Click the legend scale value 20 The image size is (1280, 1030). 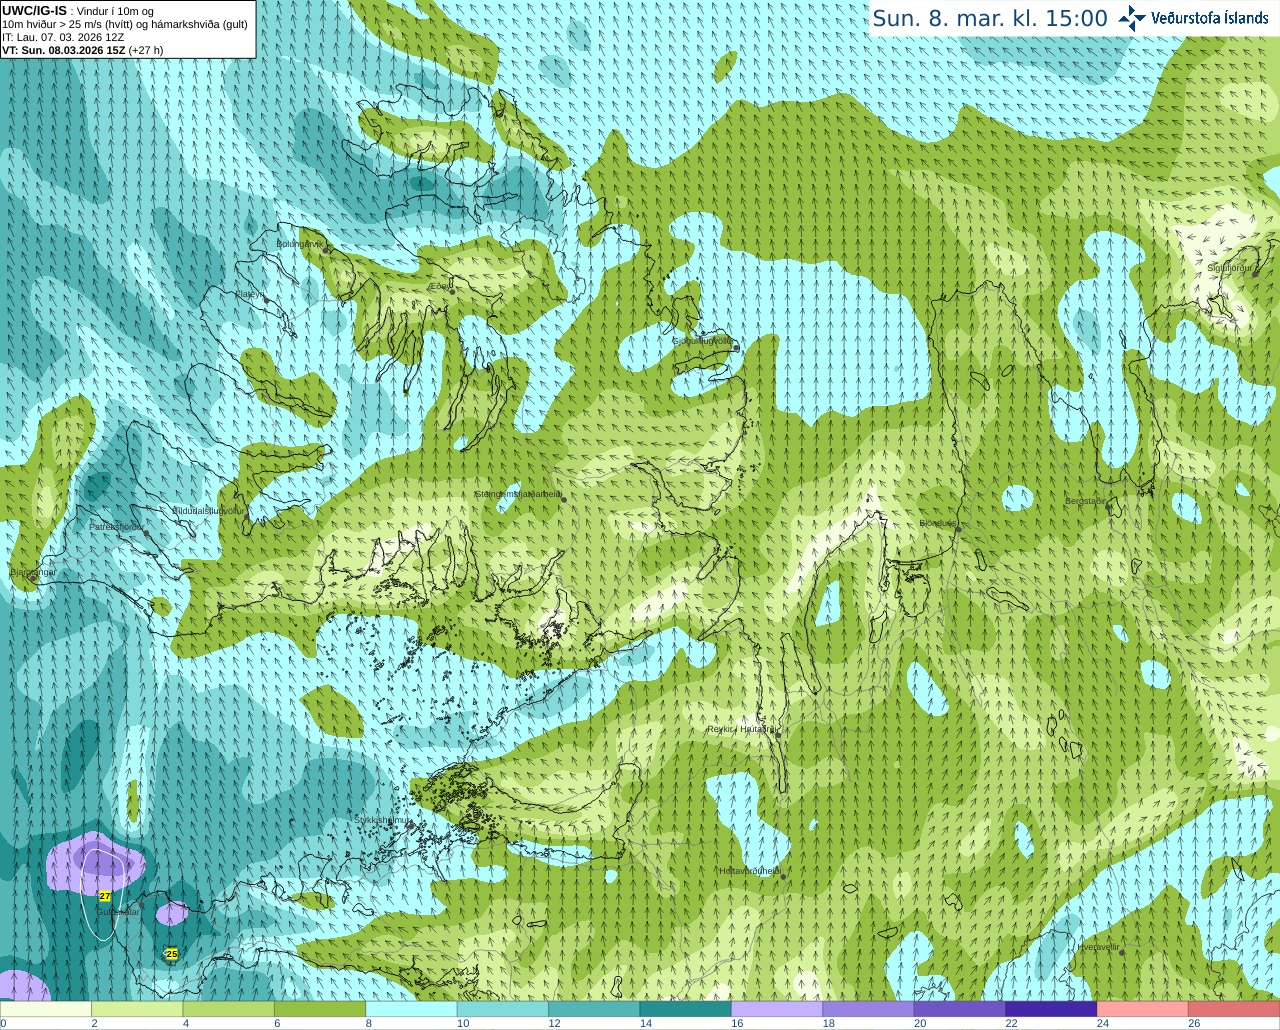click(x=920, y=1023)
